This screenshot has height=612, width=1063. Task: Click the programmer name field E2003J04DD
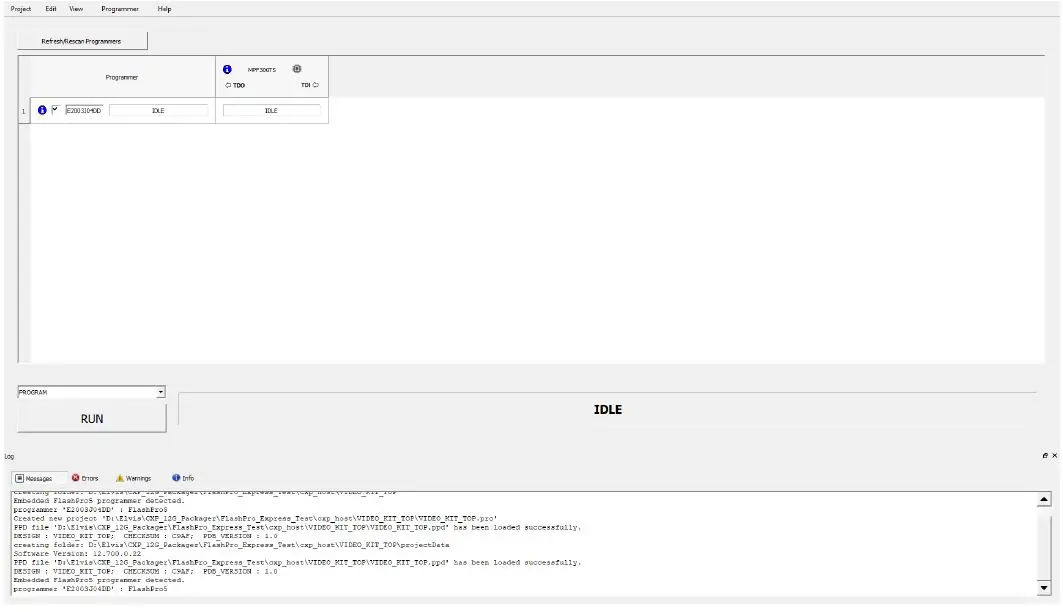[84, 110]
